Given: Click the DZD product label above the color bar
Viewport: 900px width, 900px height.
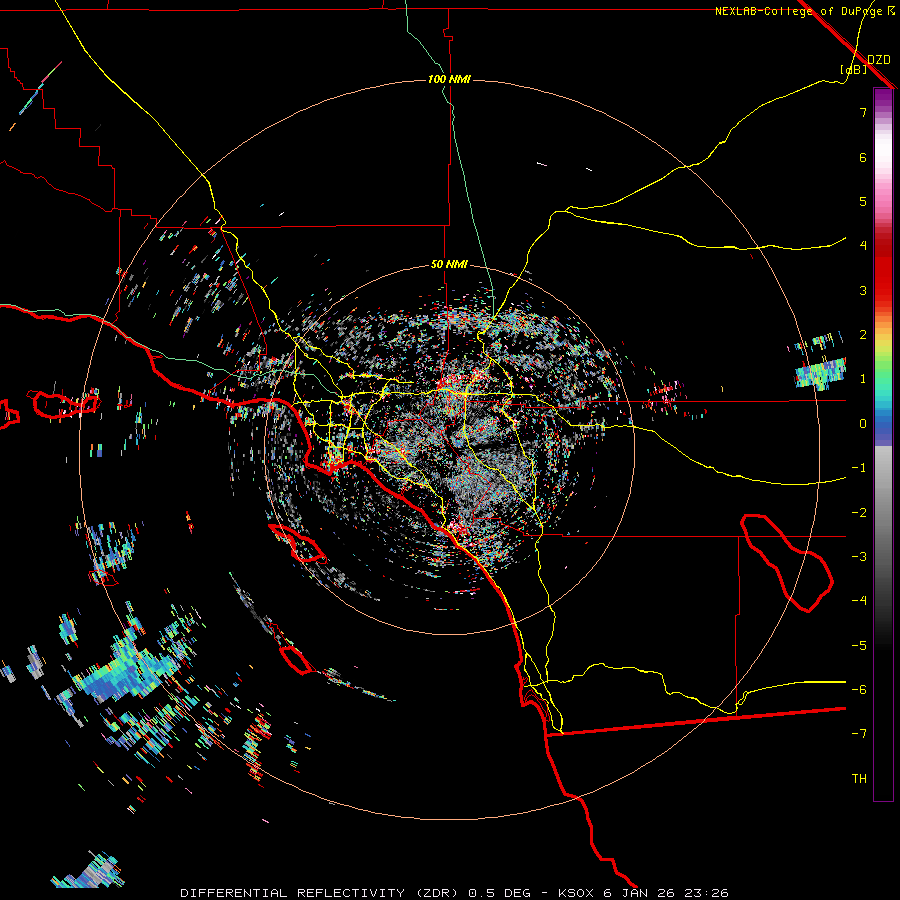Looking at the screenshot, I should coord(879,60).
